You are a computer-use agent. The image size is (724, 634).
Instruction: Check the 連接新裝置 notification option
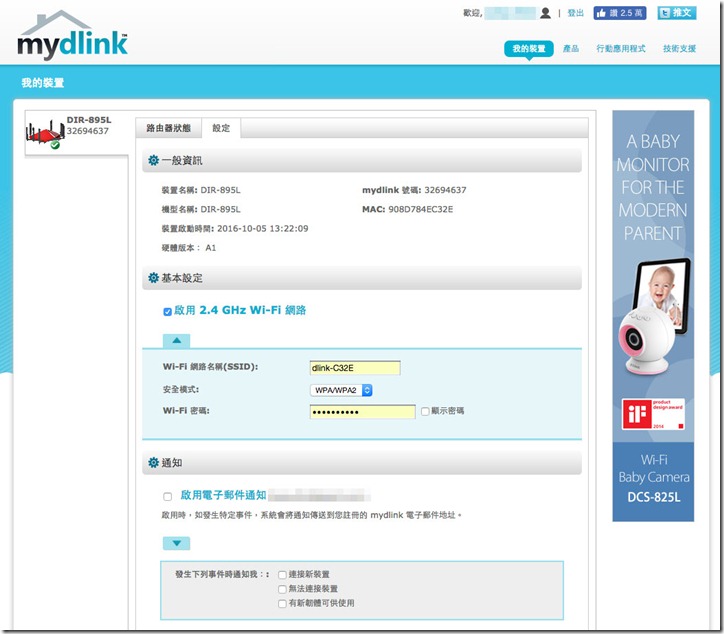coord(282,575)
